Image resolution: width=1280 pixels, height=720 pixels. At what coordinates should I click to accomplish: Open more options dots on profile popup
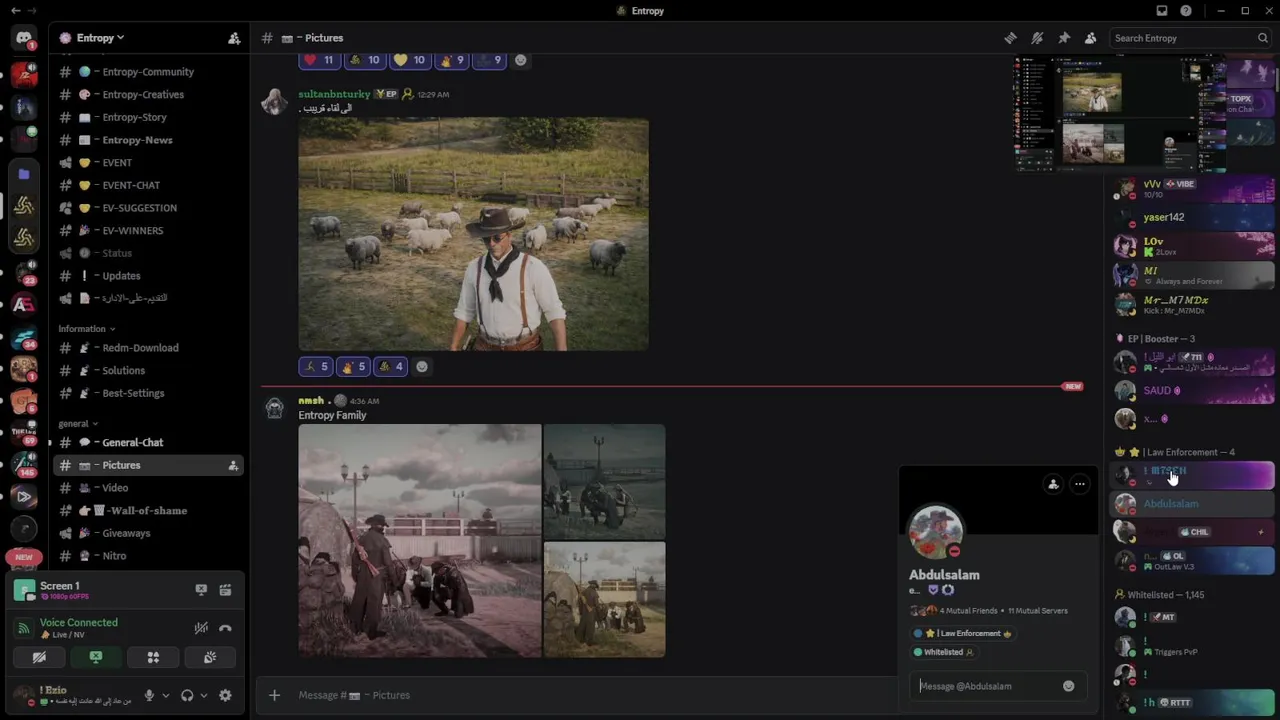(x=1079, y=484)
